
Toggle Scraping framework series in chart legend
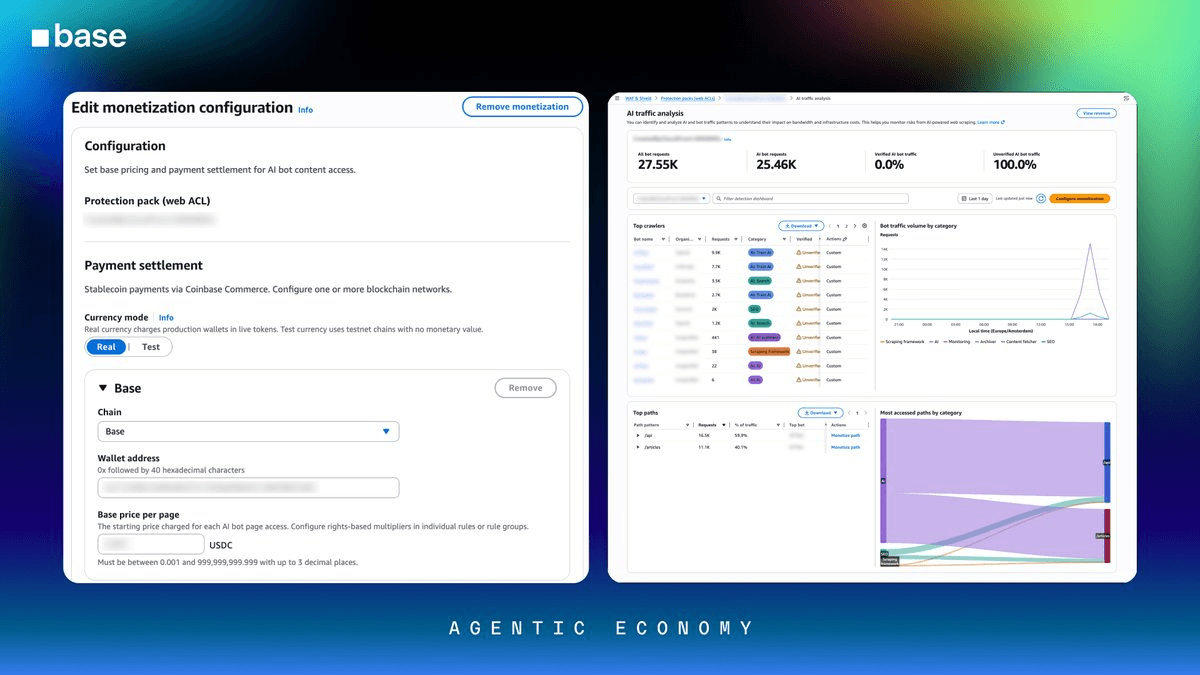902,342
